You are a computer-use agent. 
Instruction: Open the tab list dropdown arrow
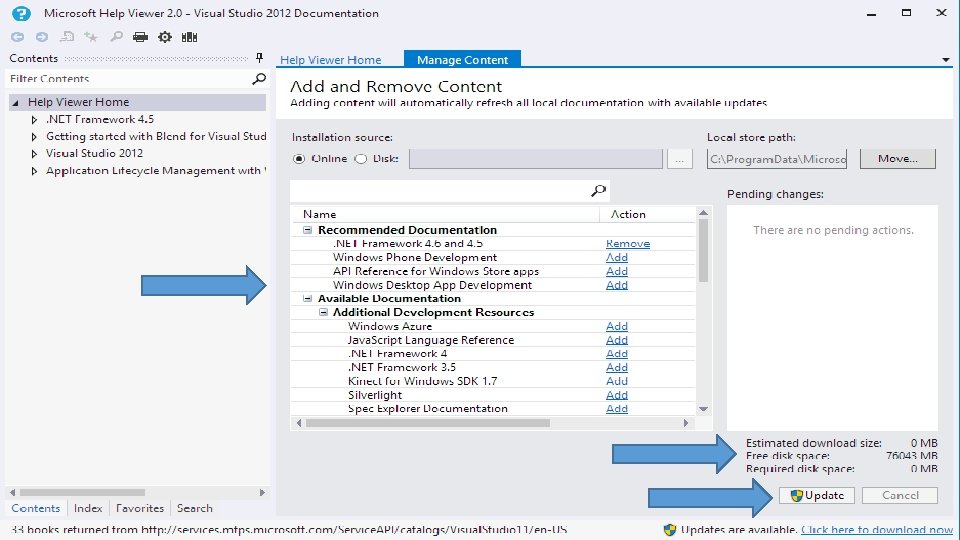(946, 60)
